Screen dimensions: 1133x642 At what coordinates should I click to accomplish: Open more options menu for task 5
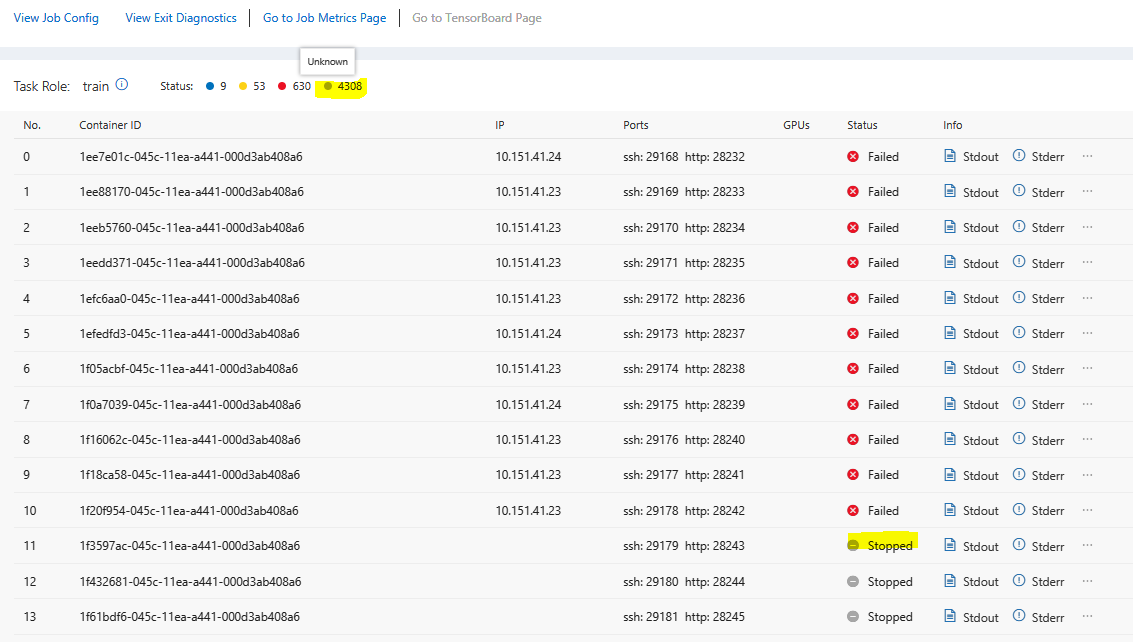point(1087,333)
